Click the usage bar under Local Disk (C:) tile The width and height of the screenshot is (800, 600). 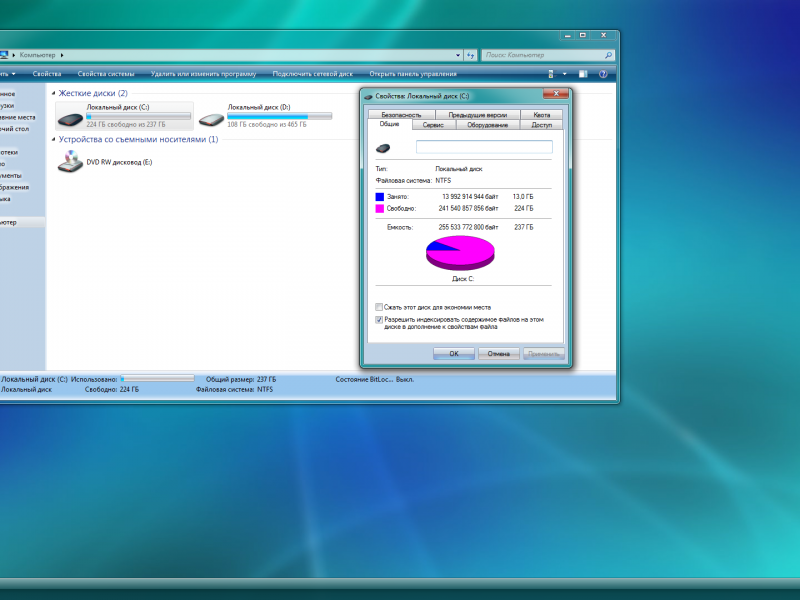[x=138, y=116]
